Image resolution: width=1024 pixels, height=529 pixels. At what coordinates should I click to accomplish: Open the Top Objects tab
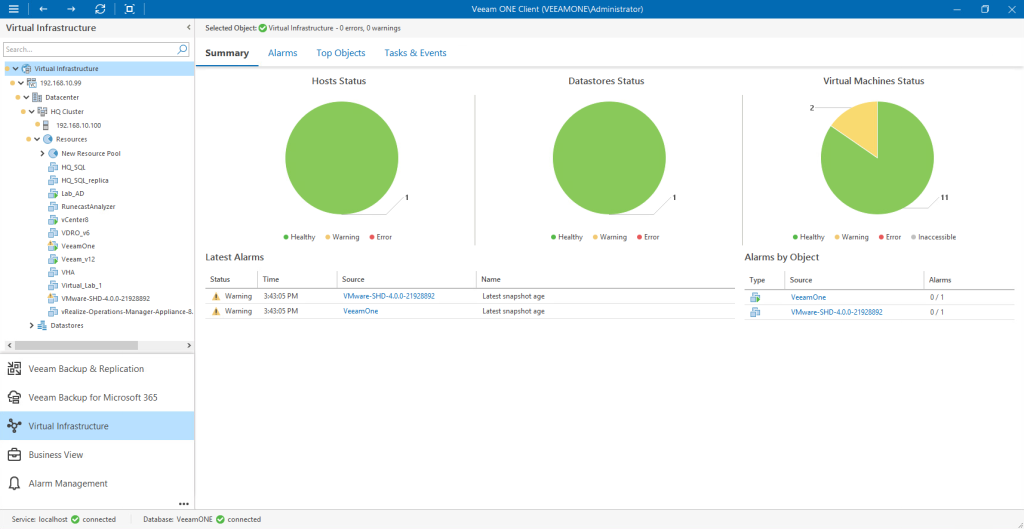tap(341, 53)
